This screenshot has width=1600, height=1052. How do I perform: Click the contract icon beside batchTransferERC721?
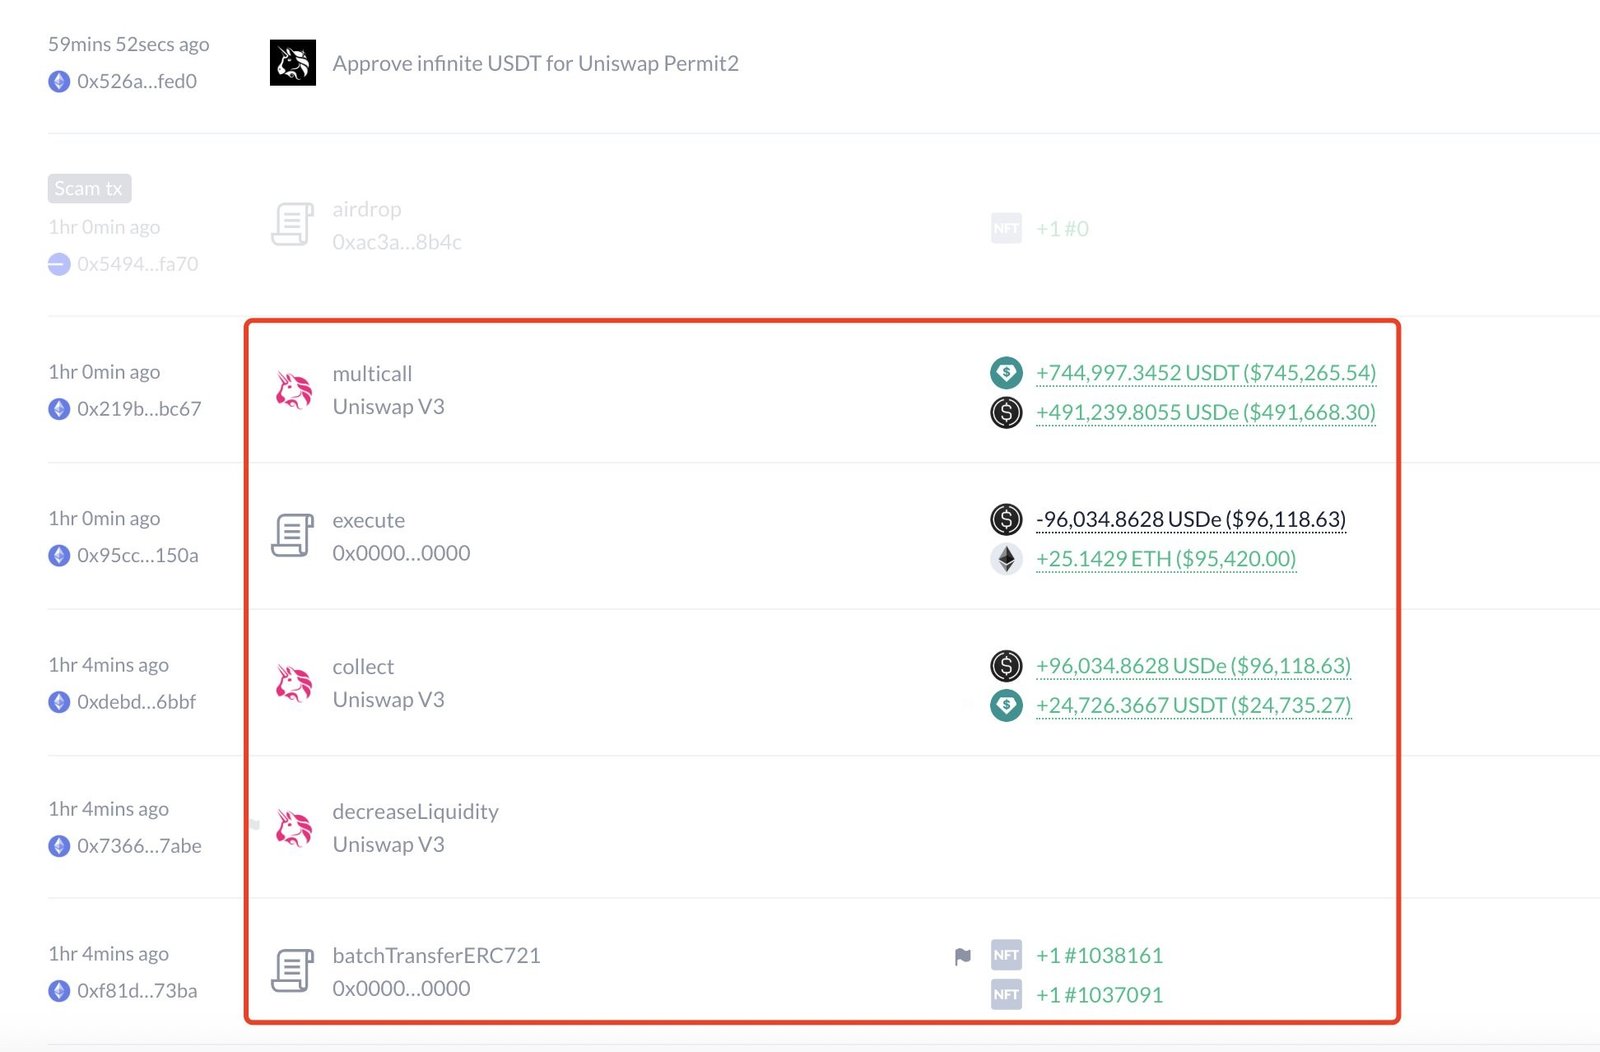pos(292,971)
